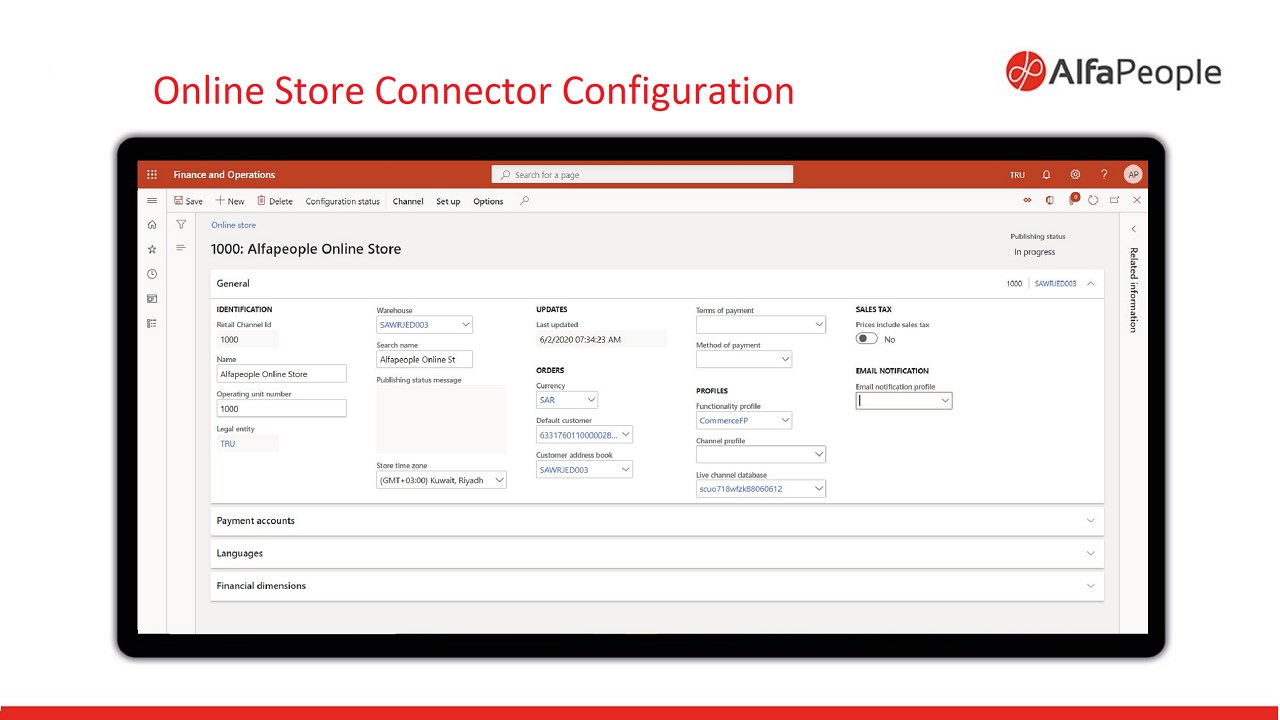The image size is (1280, 720).
Task: Expand the Financial dimensions section
Action: [657, 586]
